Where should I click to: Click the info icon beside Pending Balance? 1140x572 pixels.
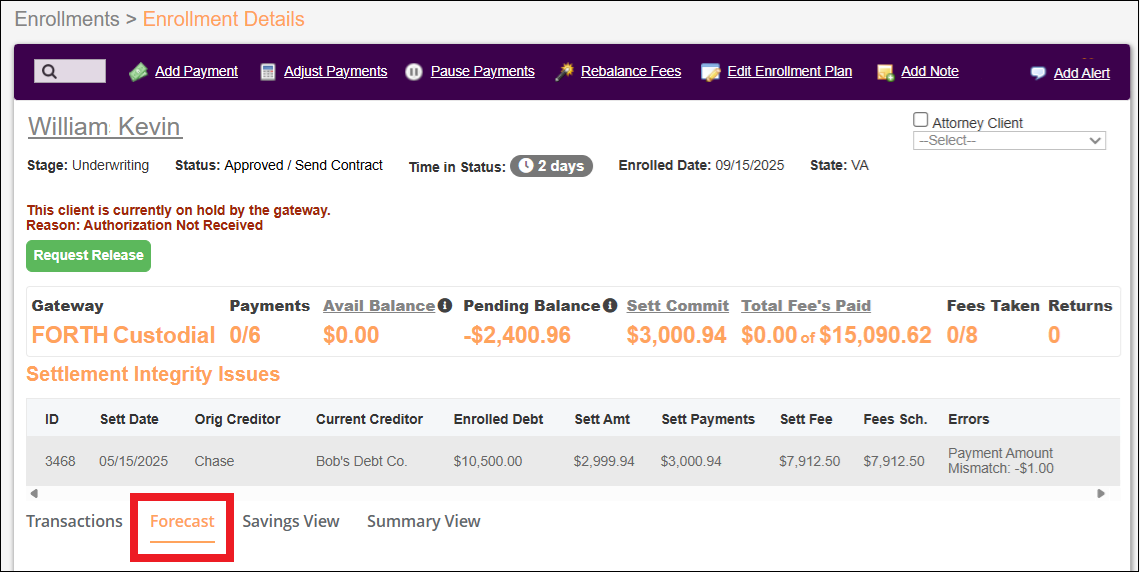coord(610,305)
